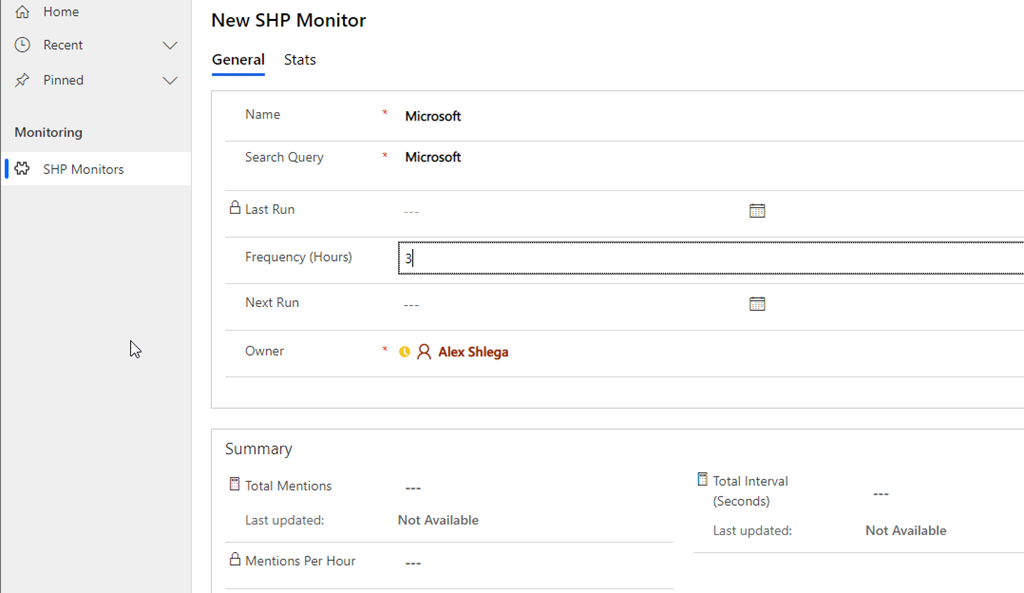The image size is (1024, 593).
Task: Click the 'Name' field label
Action: (263, 114)
